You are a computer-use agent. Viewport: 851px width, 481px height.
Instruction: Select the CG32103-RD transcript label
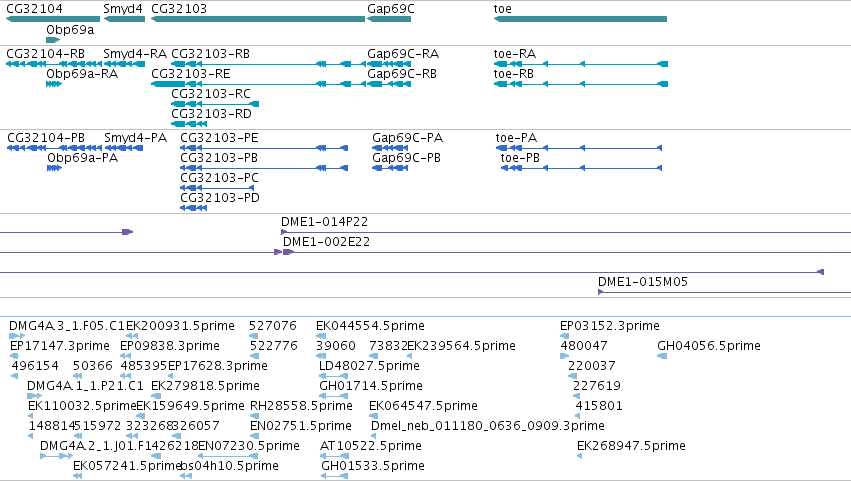coord(211,114)
